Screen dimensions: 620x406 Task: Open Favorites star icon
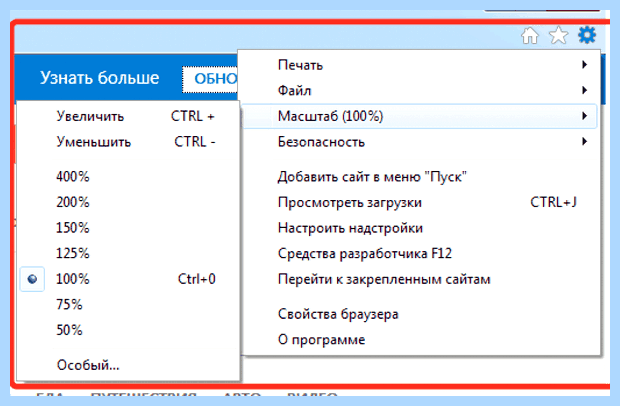[558, 36]
